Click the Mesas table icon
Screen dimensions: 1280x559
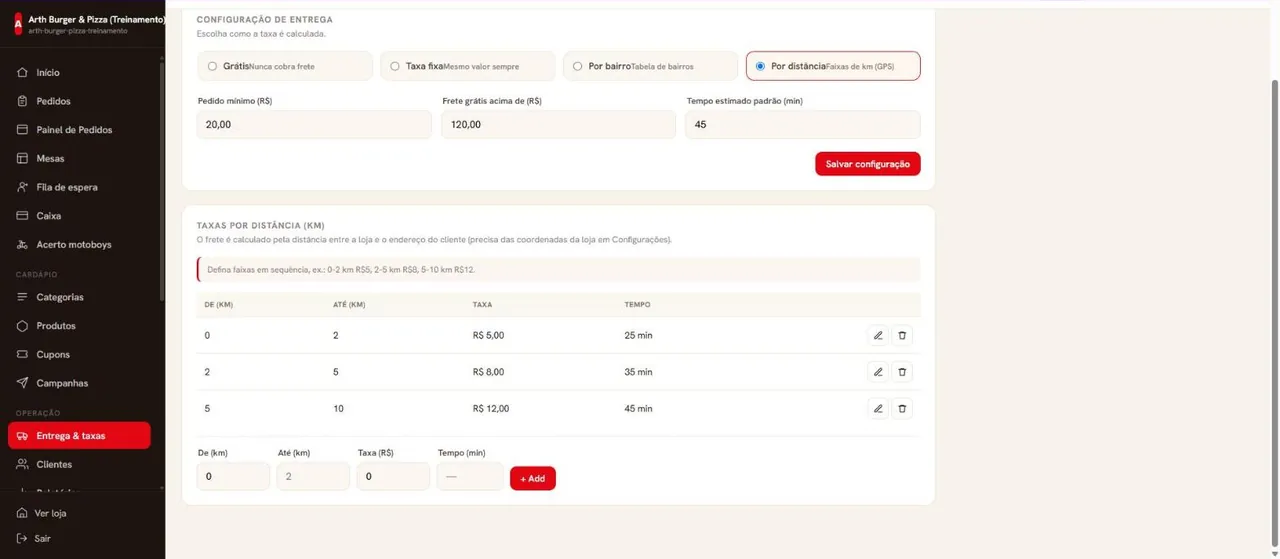(22, 158)
